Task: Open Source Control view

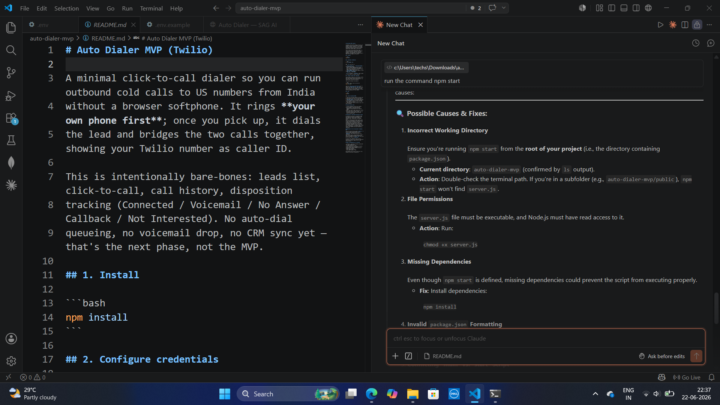Action: coord(11,73)
